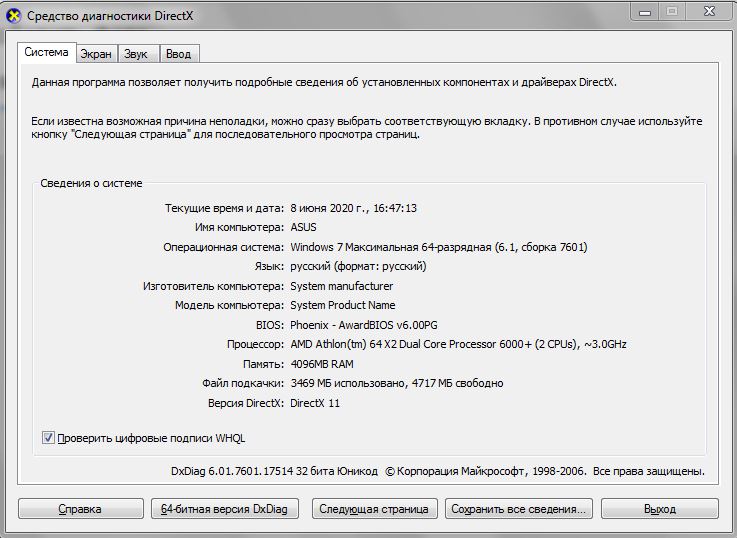
Task: Click the Текущие время и дата label
Action: click(x=224, y=208)
